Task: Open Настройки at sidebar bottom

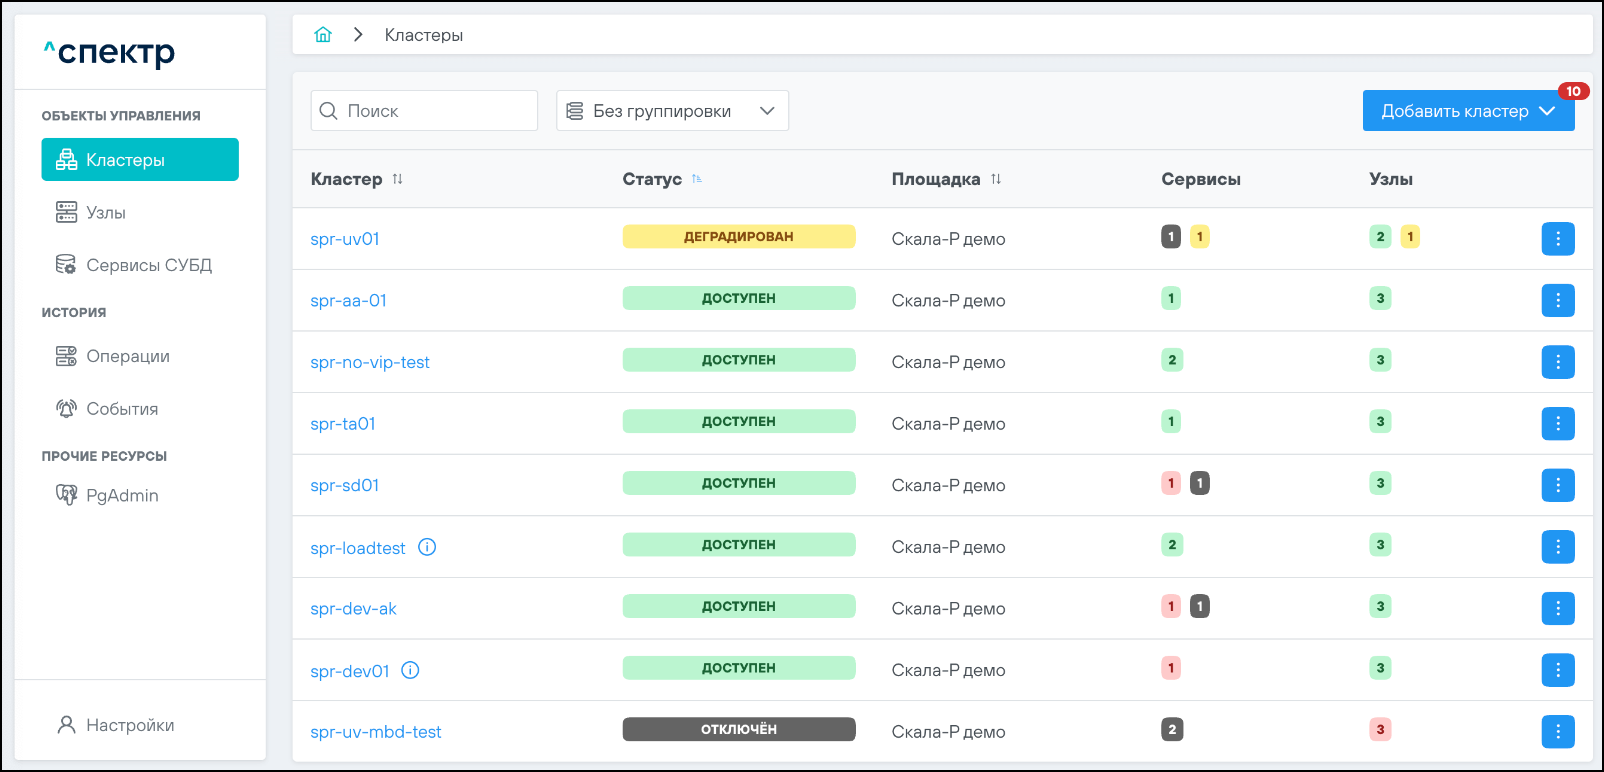Action: pyautogui.click(x=129, y=725)
